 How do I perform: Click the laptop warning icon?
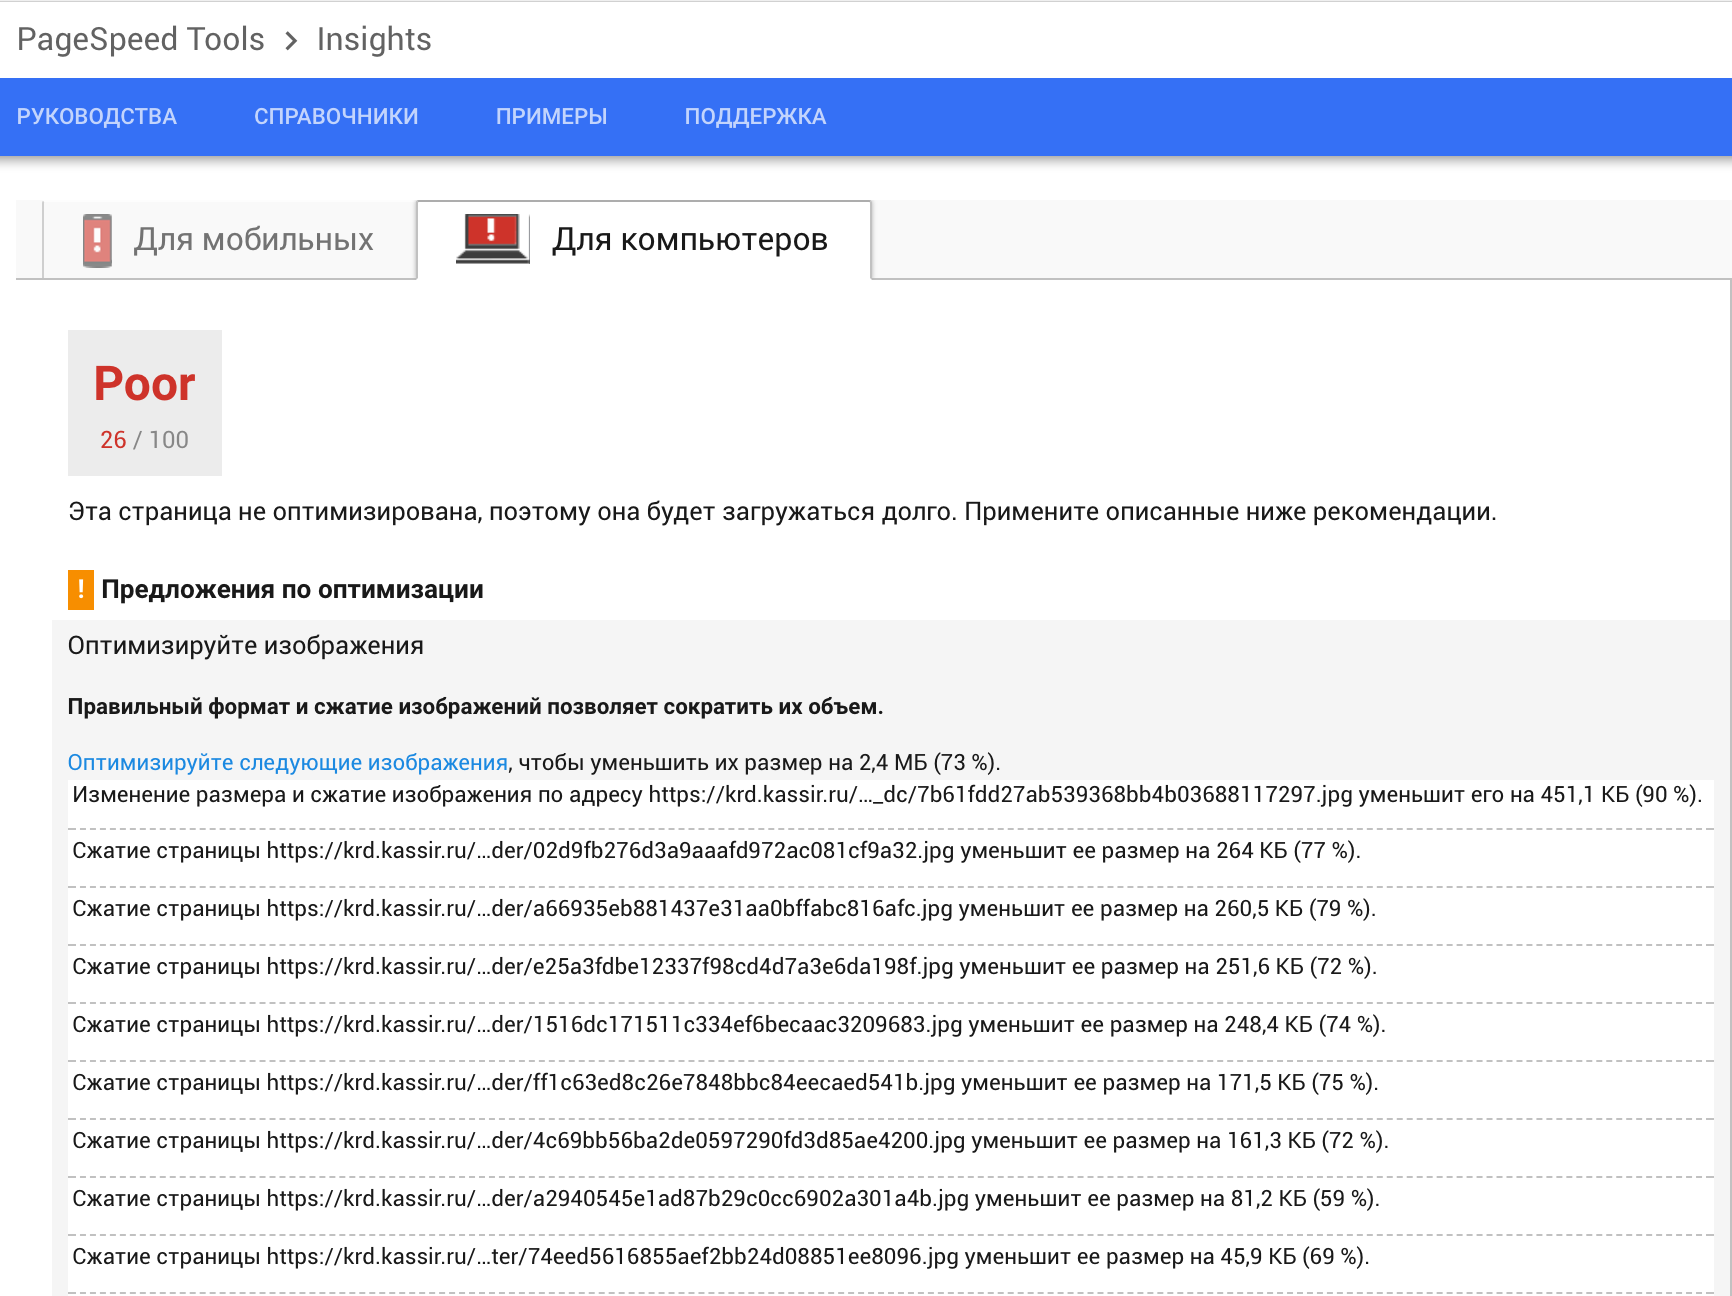(492, 238)
